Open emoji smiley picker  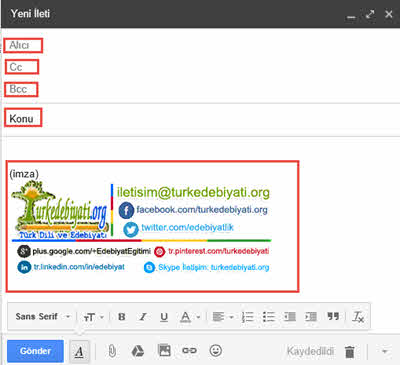(216, 351)
